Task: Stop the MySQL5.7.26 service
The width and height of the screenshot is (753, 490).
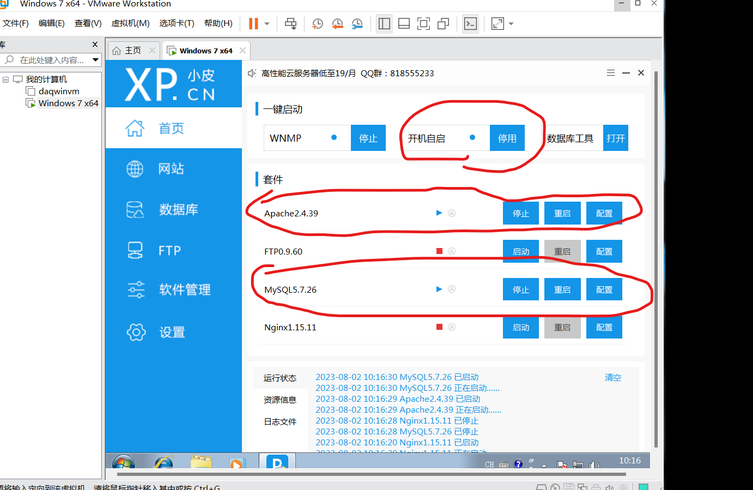Action: [x=521, y=290]
